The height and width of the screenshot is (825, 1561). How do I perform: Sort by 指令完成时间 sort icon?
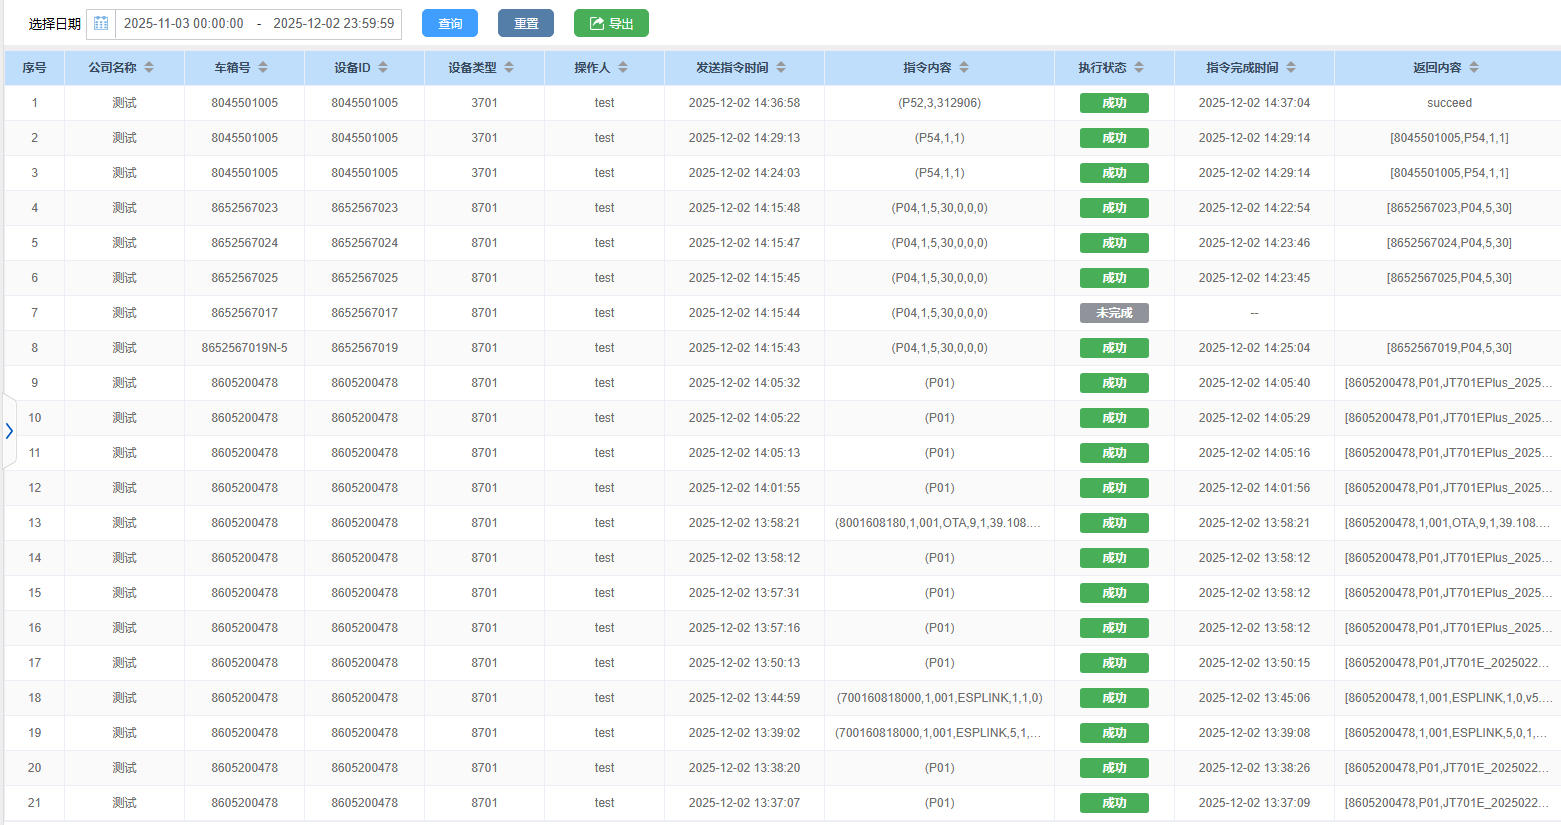[x=1291, y=68]
